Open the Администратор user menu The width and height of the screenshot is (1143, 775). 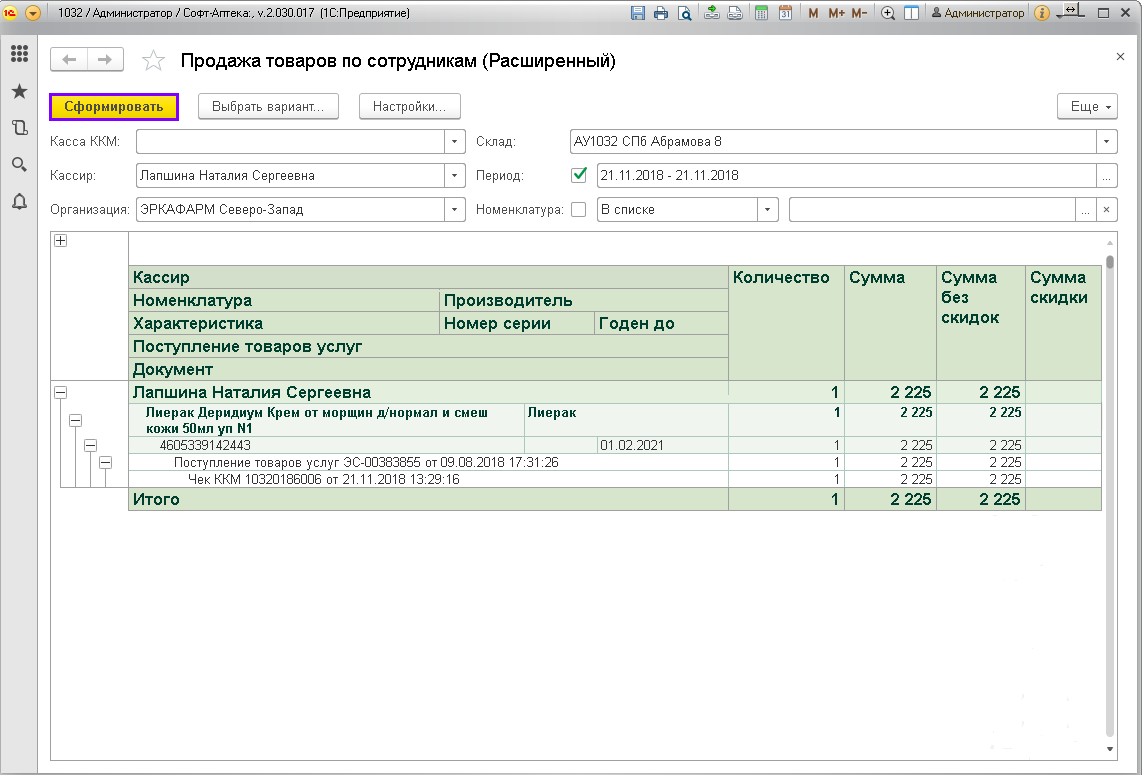tap(977, 13)
